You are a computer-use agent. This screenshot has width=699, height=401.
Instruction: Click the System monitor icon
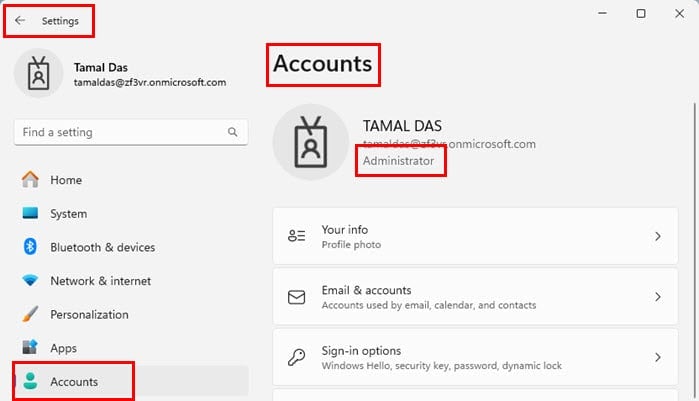tap(30, 213)
